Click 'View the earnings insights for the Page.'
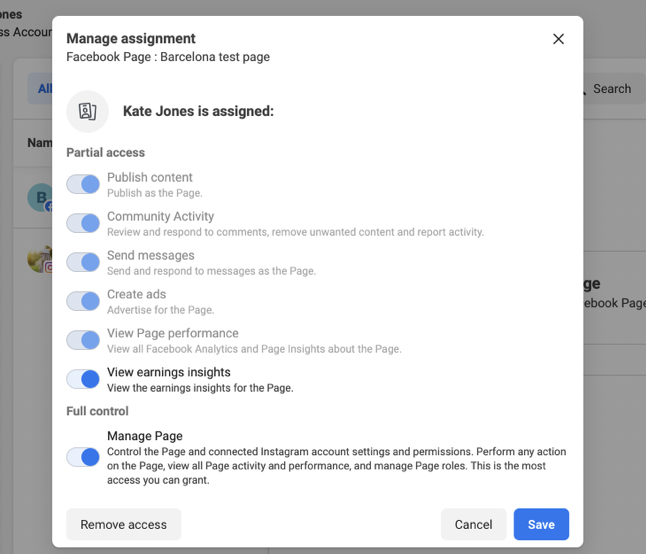 pyautogui.click(x=200, y=388)
